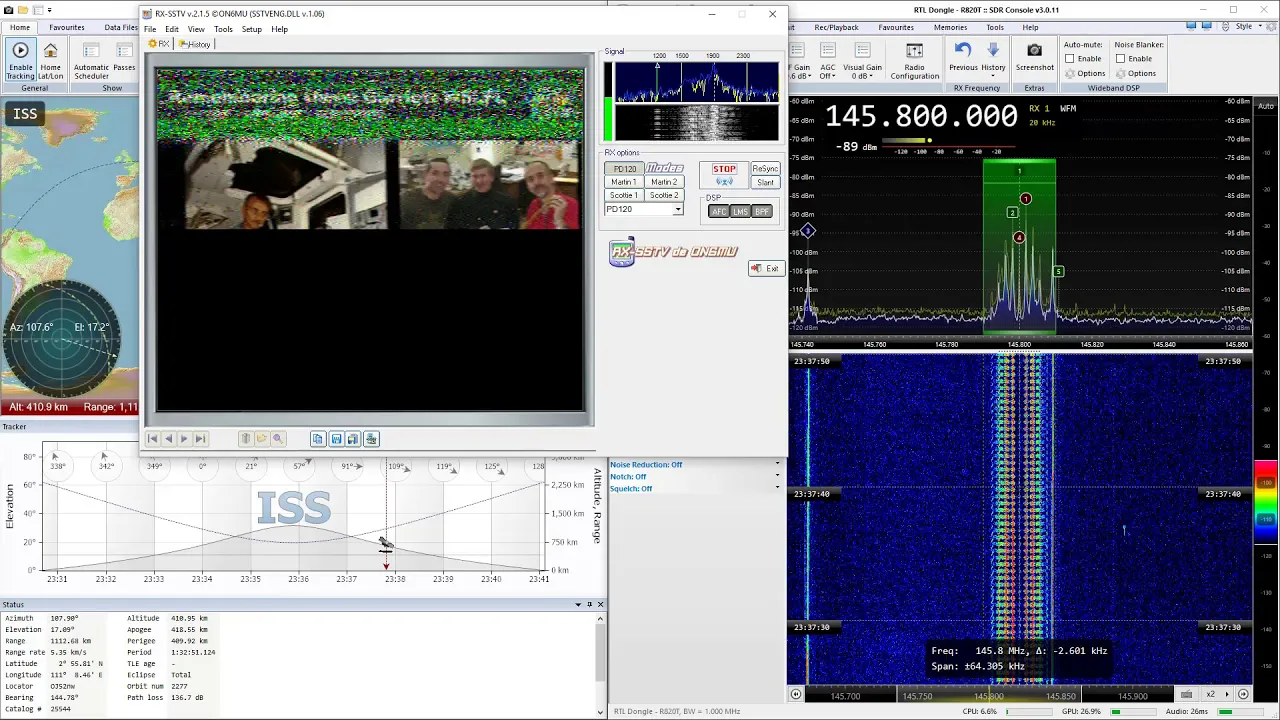
Task: Toggle the LMS DSP filter
Action: [740, 212]
